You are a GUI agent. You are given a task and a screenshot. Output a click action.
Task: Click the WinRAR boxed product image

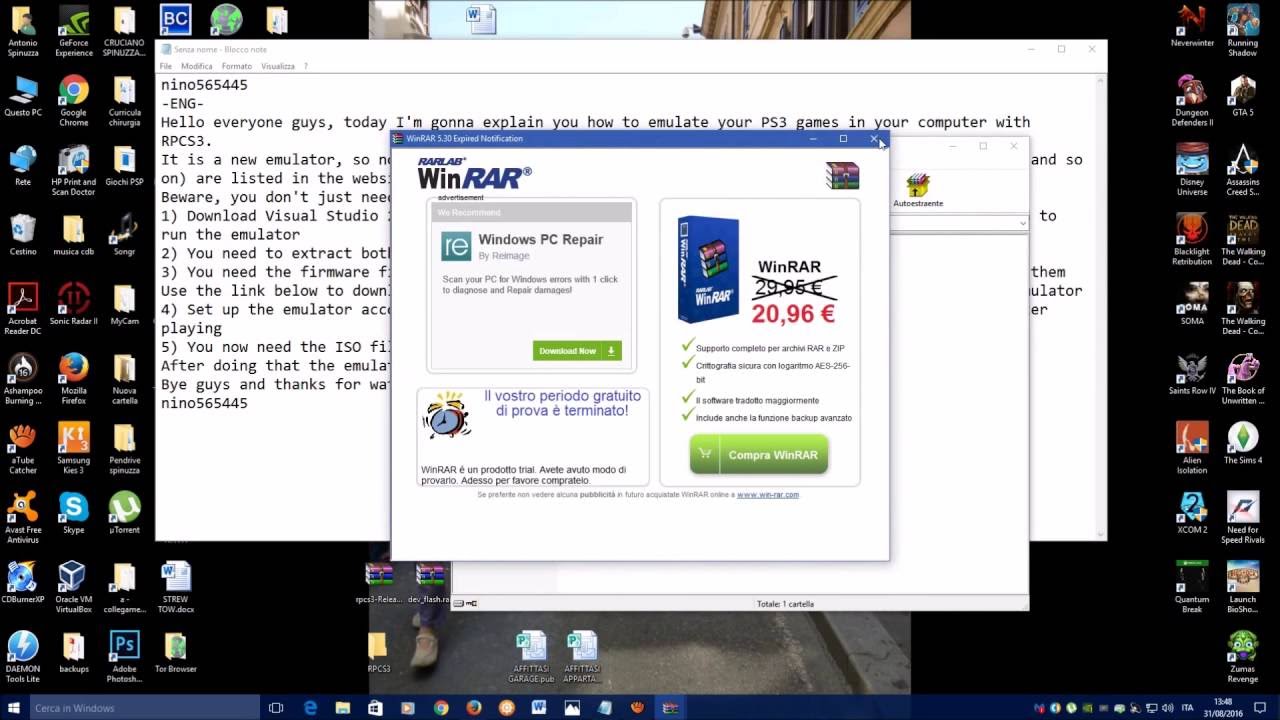tap(708, 269)
